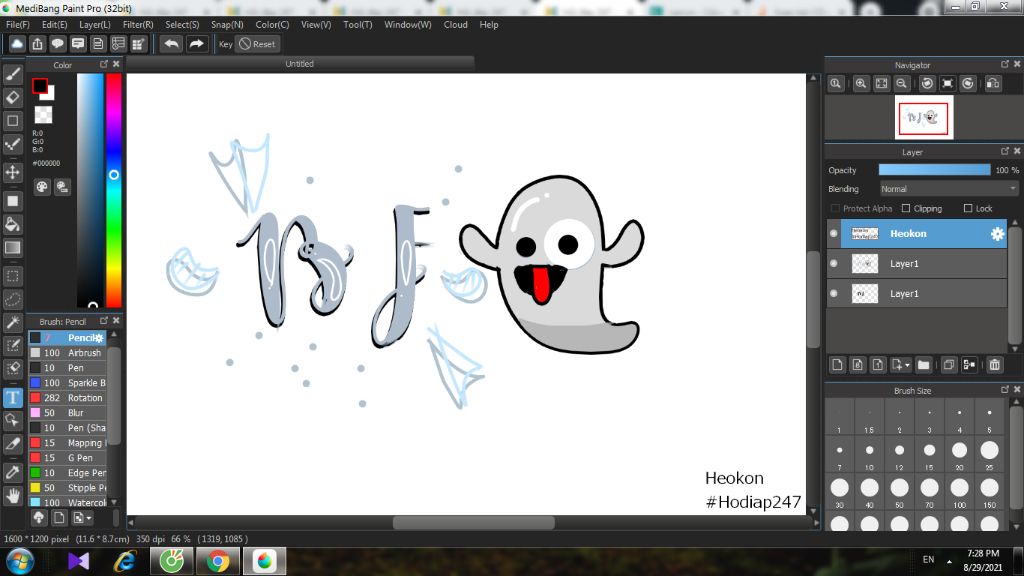1024x576 pixels.
Task: Click the Windows Start button
Action: tap(20, 561)
